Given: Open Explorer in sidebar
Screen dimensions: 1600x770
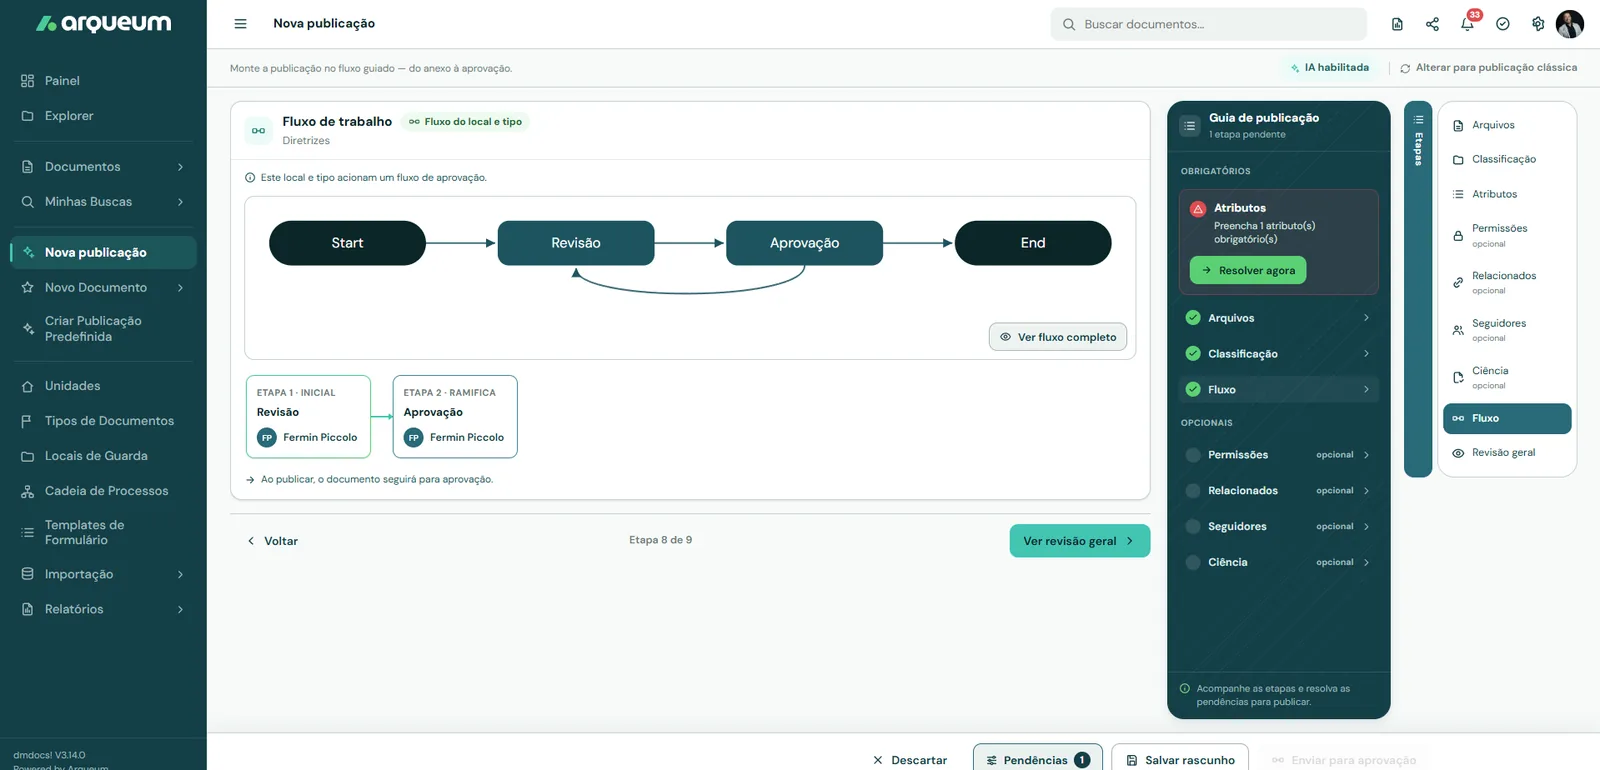Looking at the screenshot, I should click(103, 116).
